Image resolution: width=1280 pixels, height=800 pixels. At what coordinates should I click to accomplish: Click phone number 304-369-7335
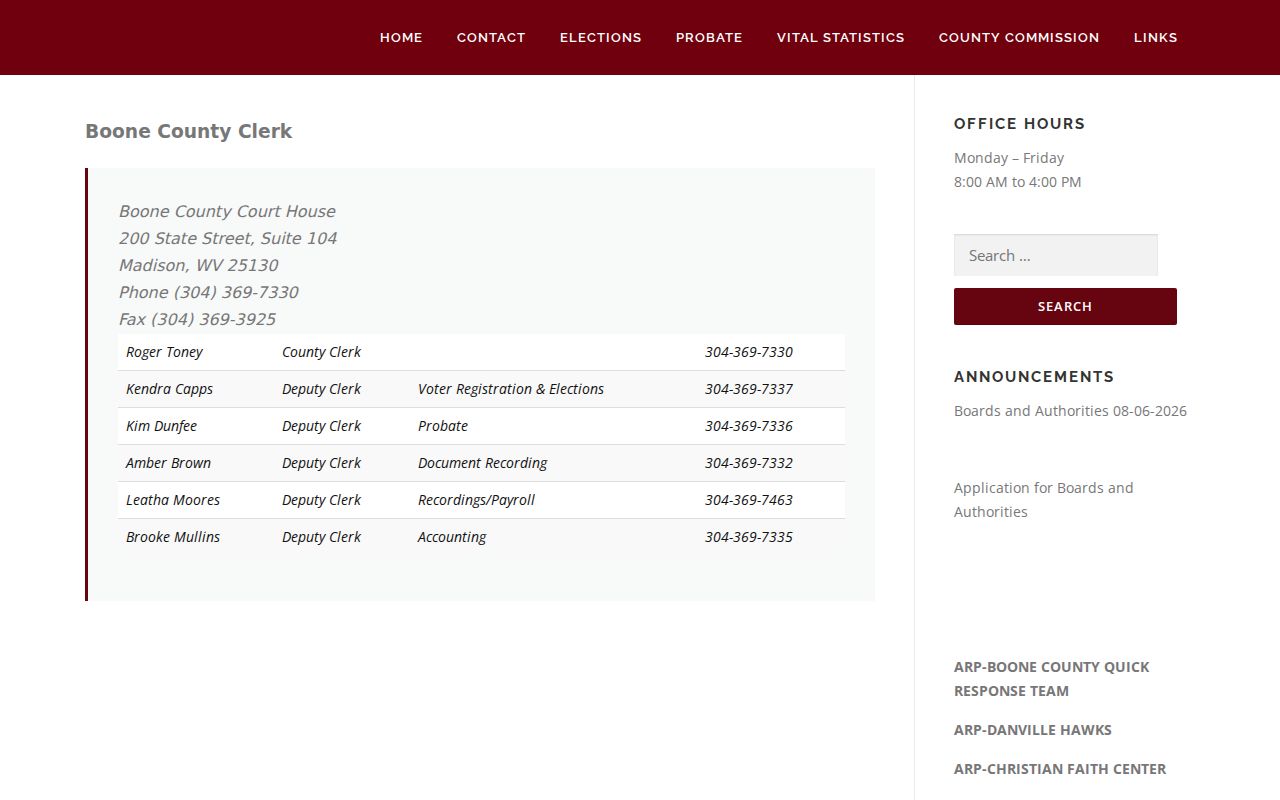click(749, 537)
